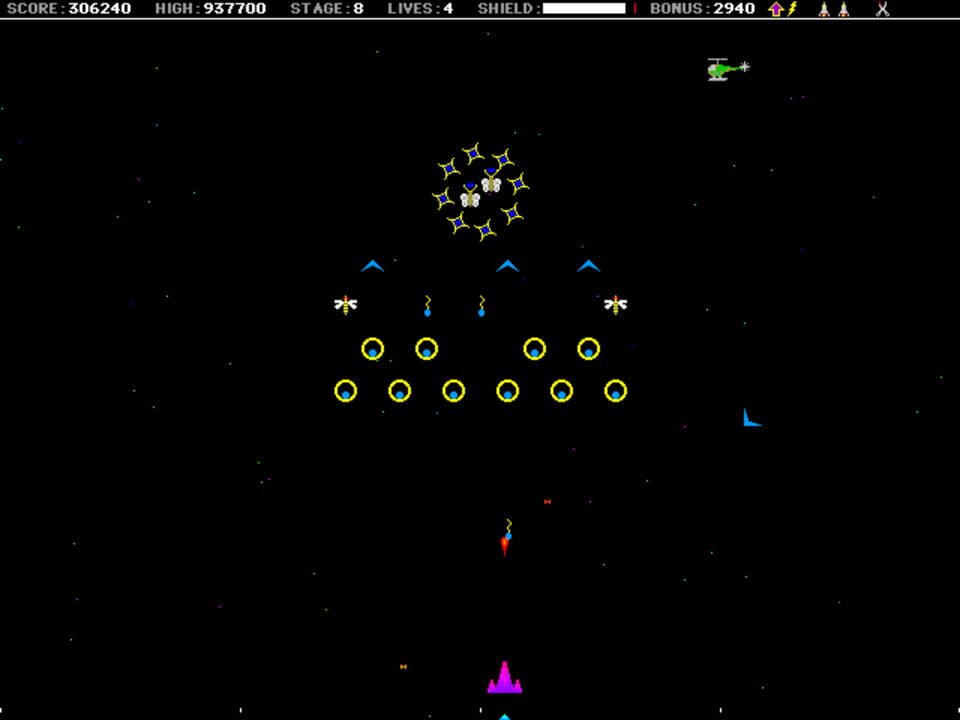
Task: Click the green helicopter flying near top right
Action: coord(720,68)
